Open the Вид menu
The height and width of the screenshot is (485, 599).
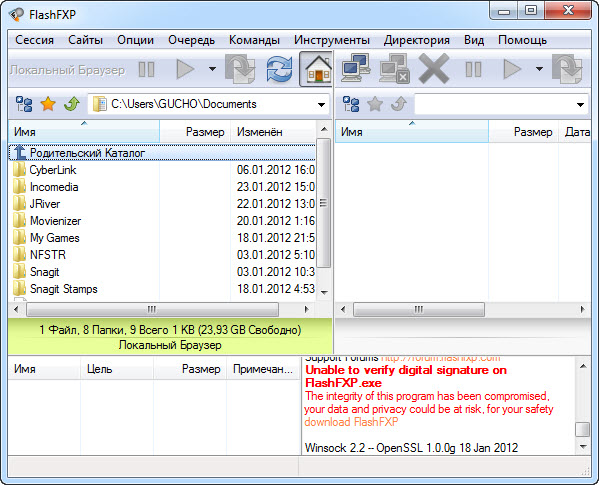coord(474,40)
